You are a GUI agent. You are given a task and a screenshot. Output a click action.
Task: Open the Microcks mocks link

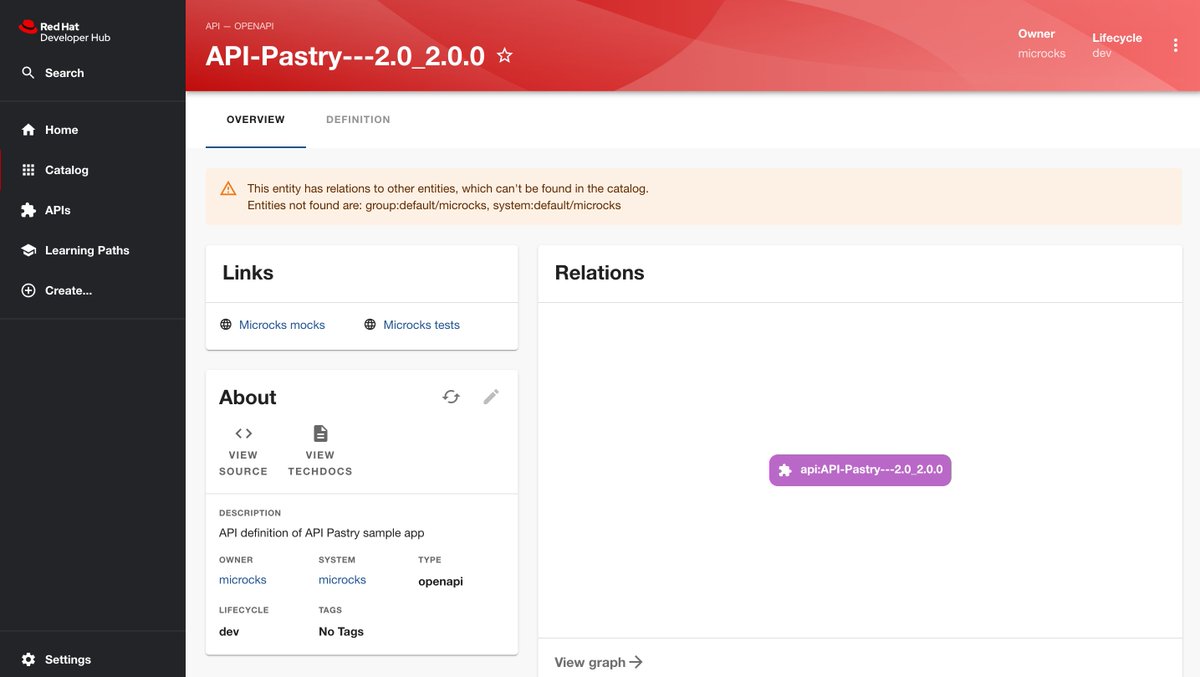[x=282, y=325]
